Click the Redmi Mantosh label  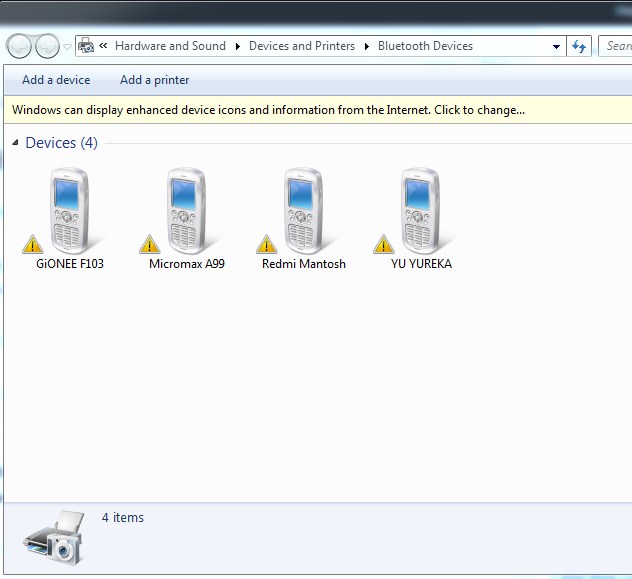click(304, 264)
